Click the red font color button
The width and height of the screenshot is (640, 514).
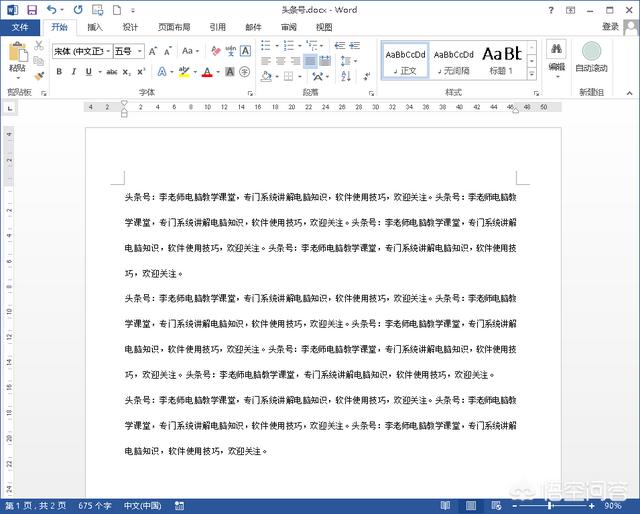pyautogui.click(x=207, y=72)
